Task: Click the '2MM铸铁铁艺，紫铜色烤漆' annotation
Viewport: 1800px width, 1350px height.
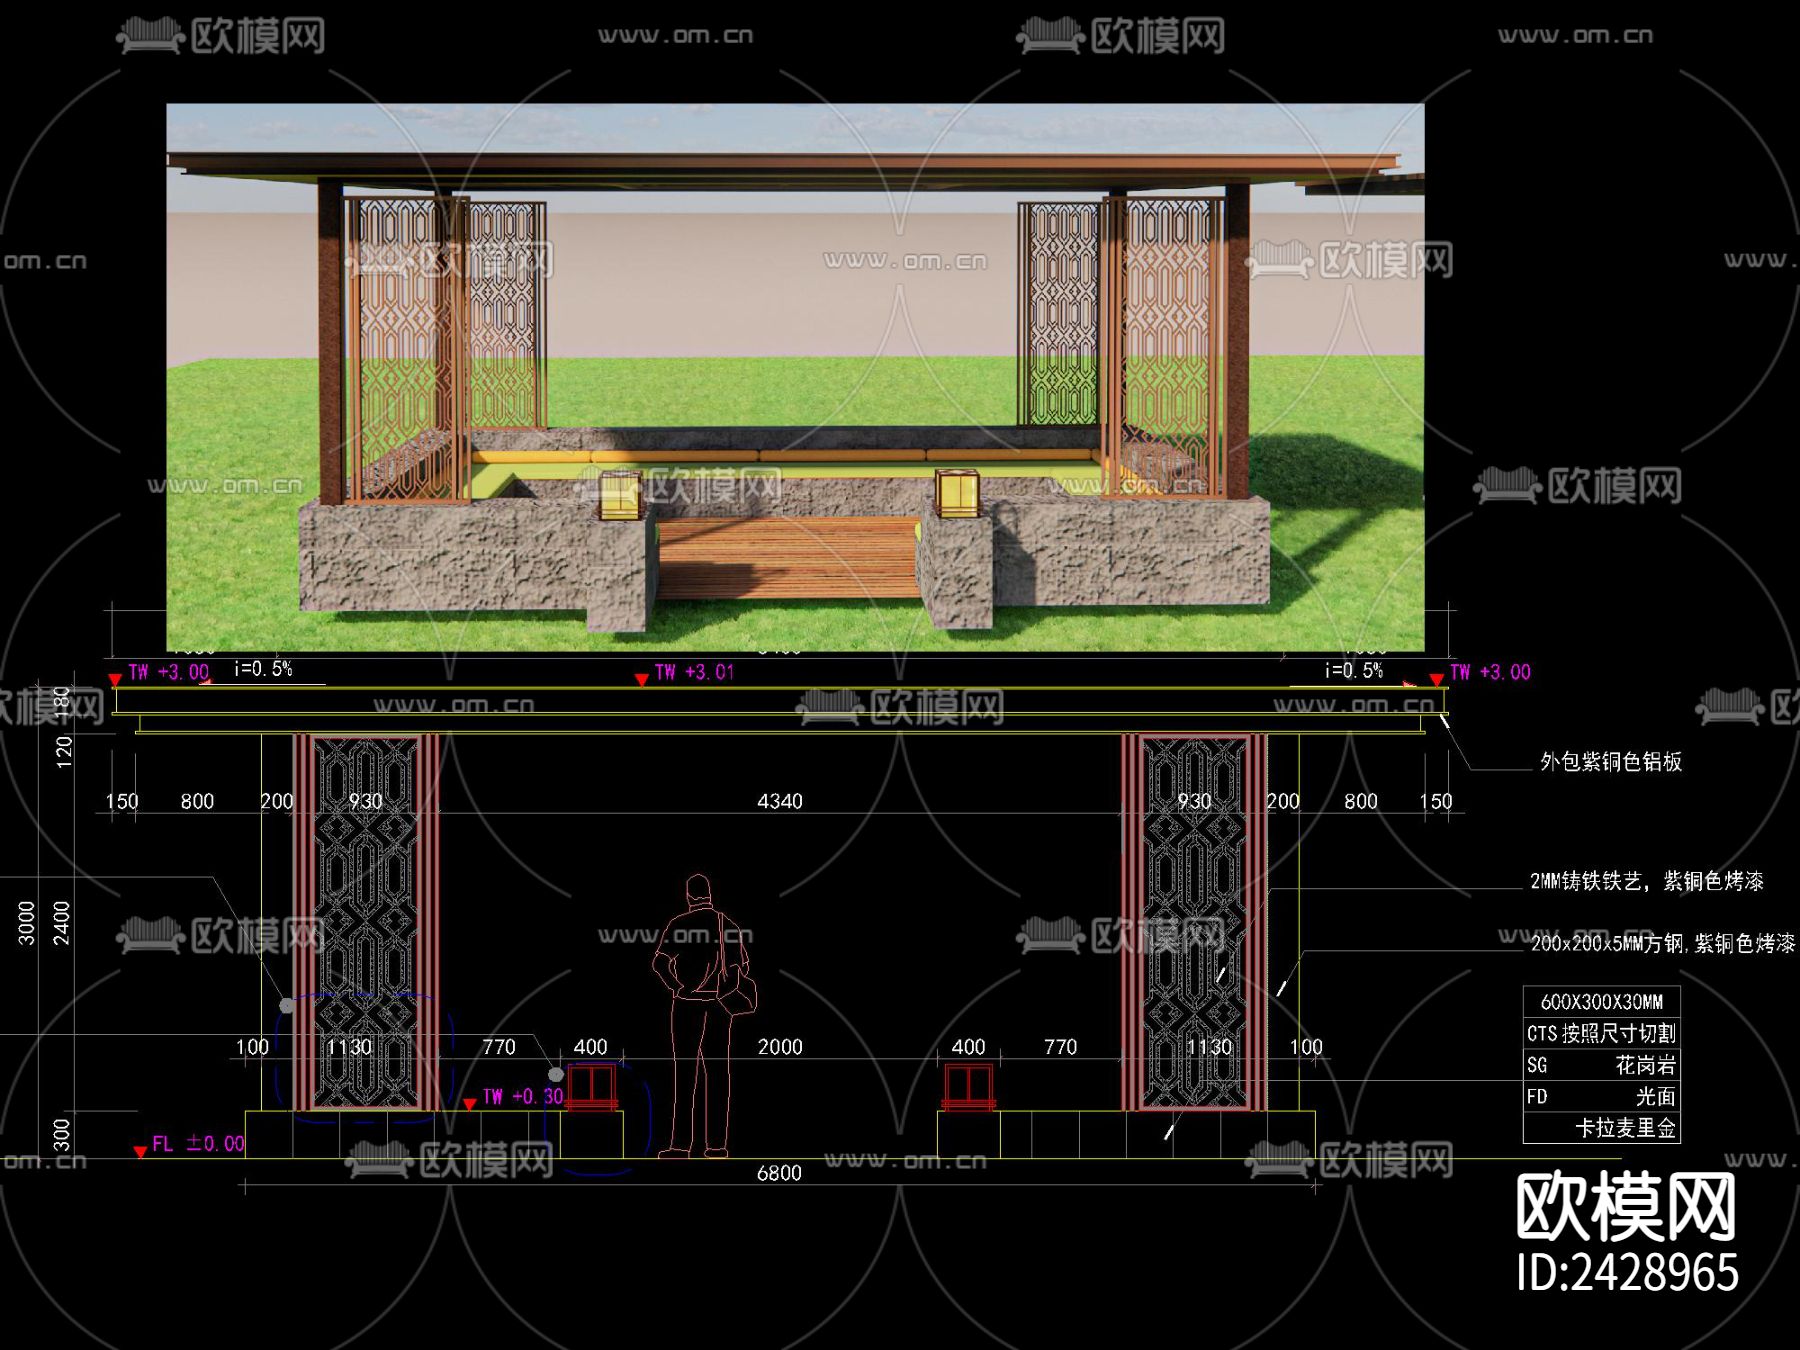Action: coord(1646,881)
